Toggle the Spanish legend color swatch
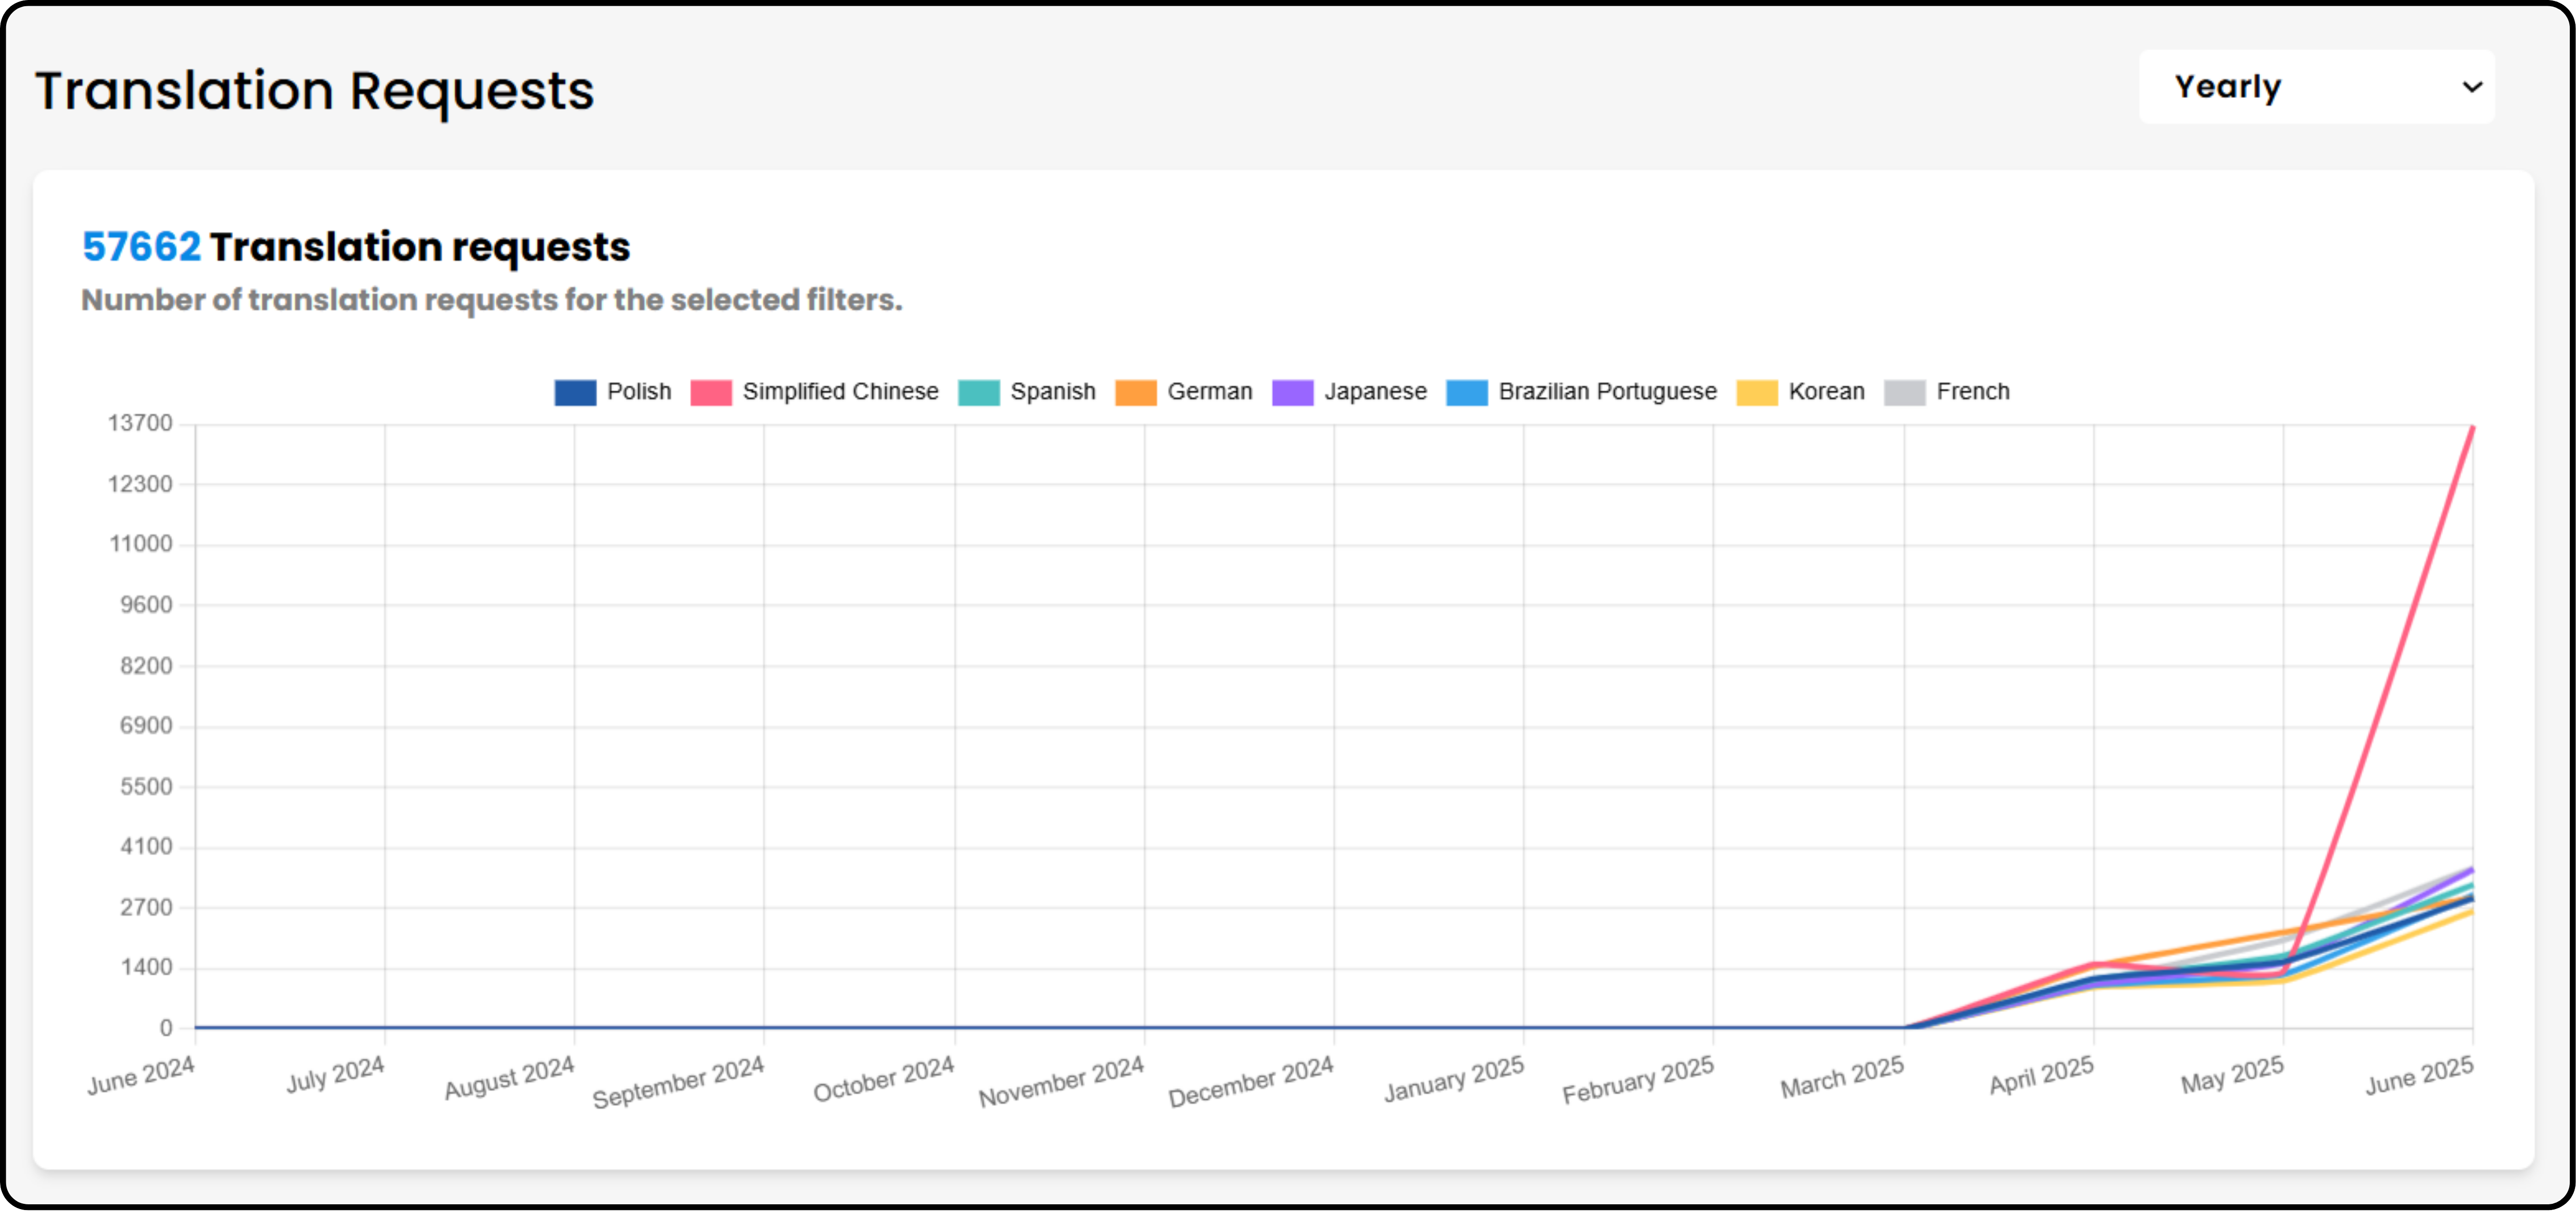The width and height of the screenshot is (2576, 1211). click(x=979, y=392)
